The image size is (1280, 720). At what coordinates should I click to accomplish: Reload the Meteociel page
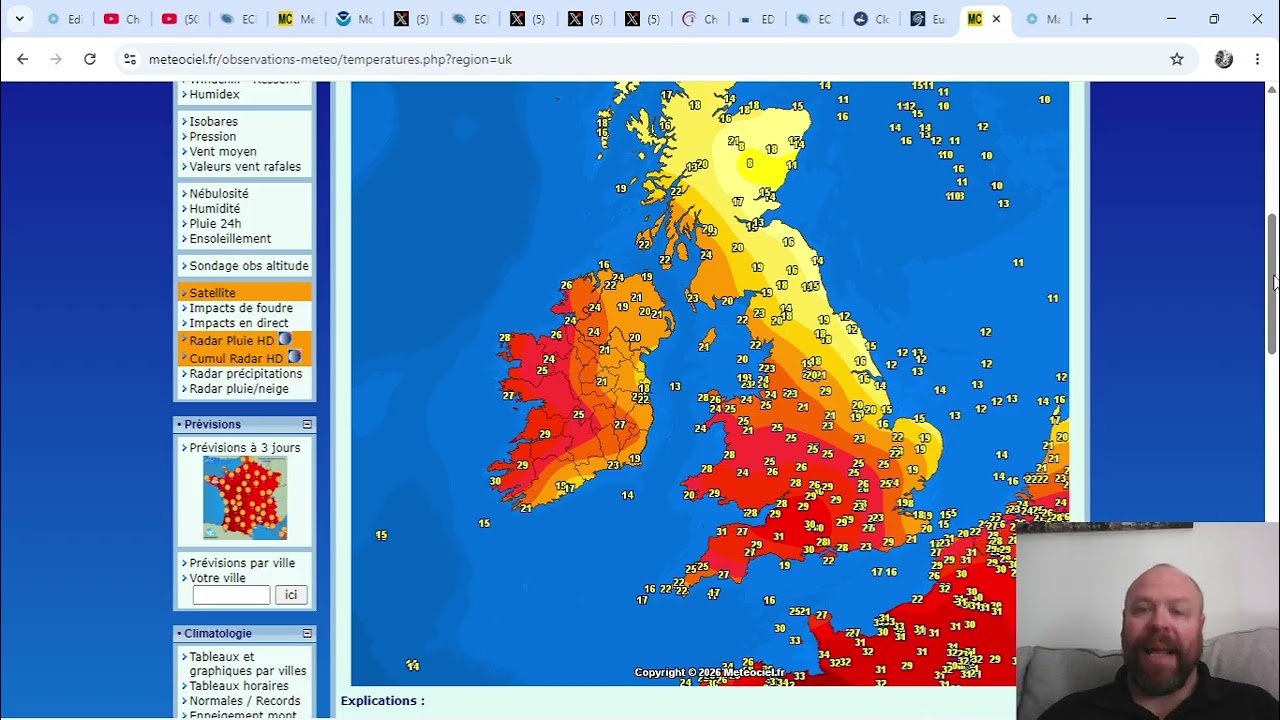pyautogui.click(x=90, y=59)
